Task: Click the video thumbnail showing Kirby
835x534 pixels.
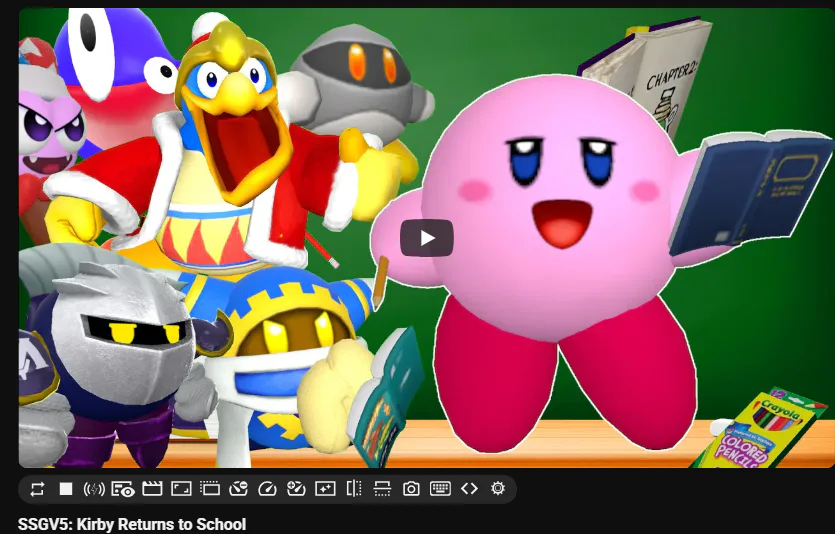Action: [x=427, y=238]
